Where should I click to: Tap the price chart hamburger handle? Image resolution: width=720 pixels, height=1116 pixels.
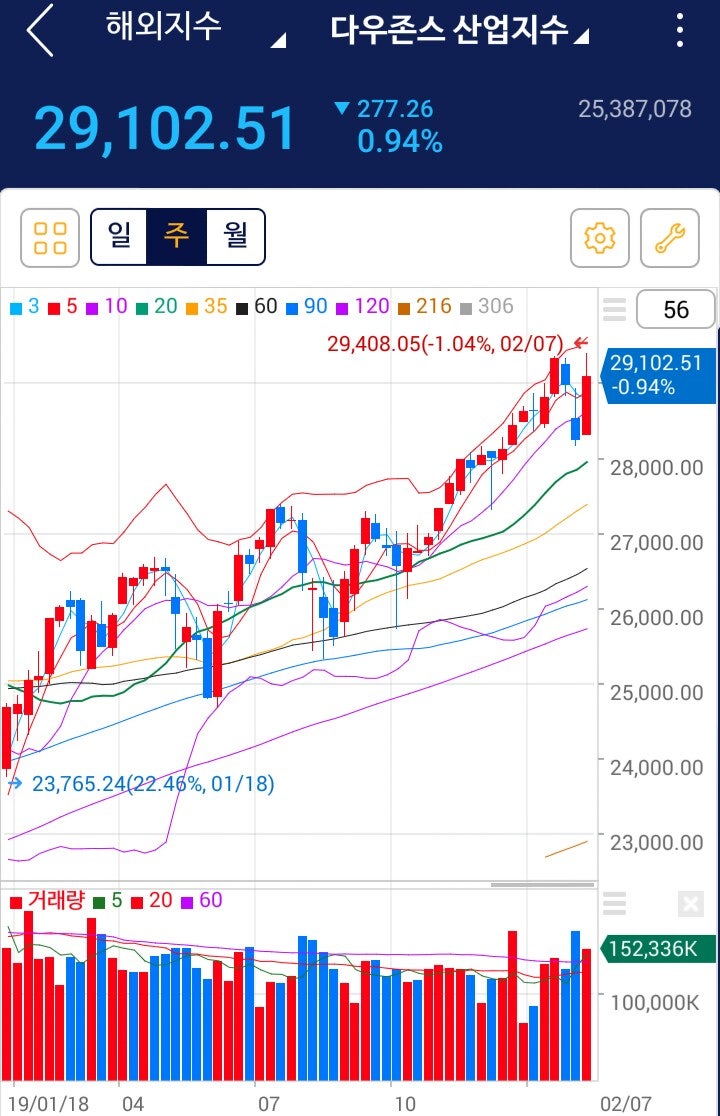[615, 310]
